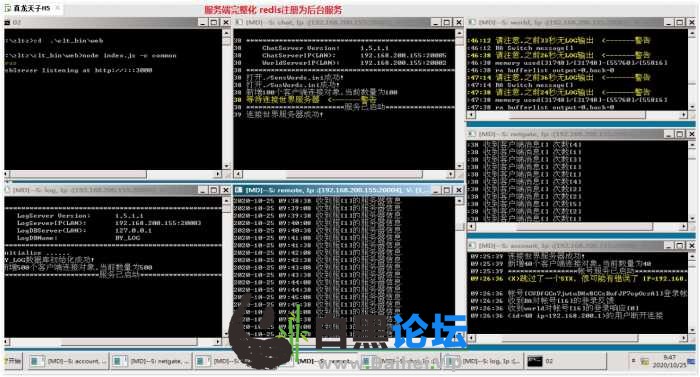Screen dimensions: 700x377
Task: Open the account server taskbar button
Action: pos(68,361)
